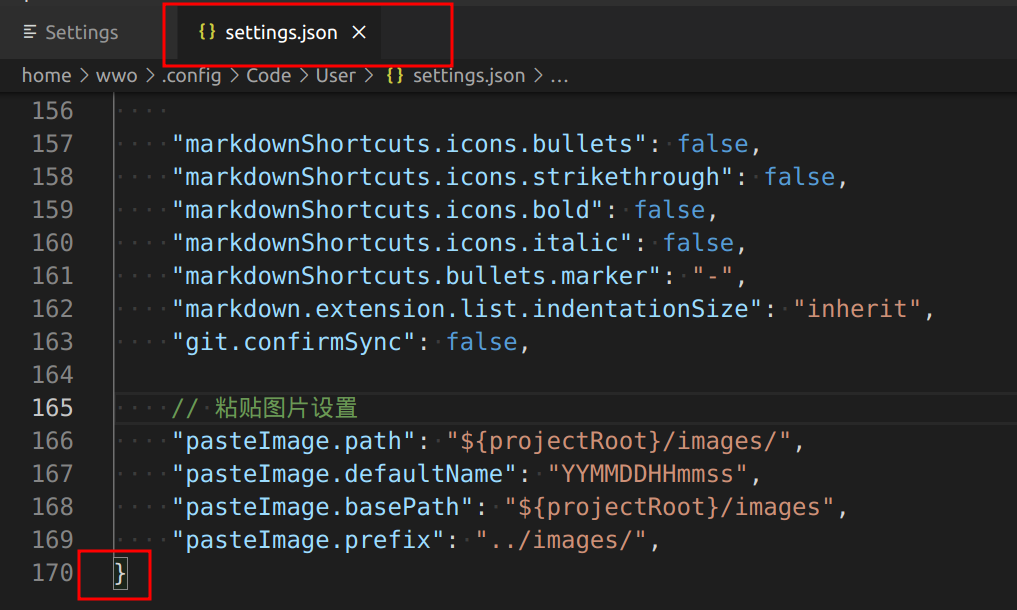Click the "git.confirmSync" false value
The width and height of the screenshot is (1017, 610).
[482, 342]
